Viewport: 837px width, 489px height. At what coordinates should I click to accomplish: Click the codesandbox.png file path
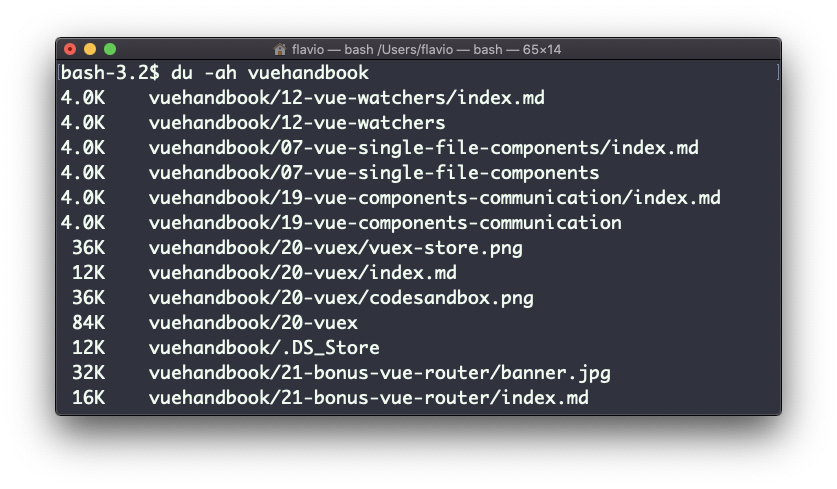[x=341, y=298]
